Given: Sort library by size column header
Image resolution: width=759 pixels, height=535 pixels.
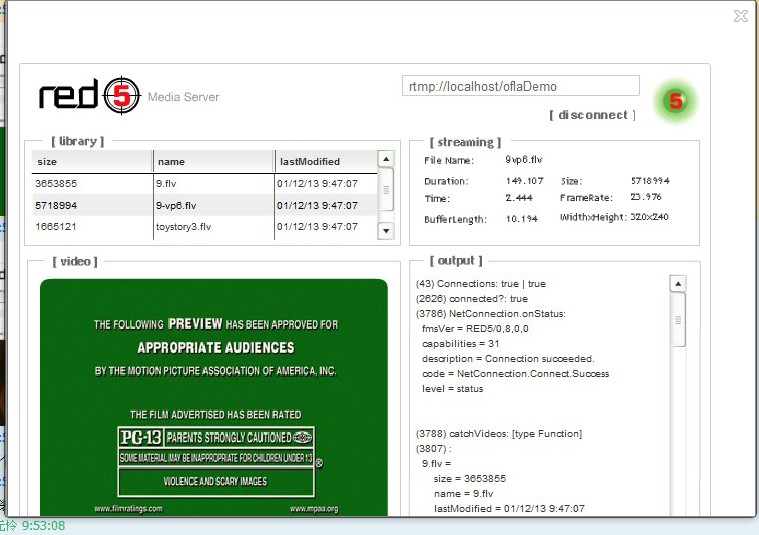Looking at the screenshot, I should point(92,162).
